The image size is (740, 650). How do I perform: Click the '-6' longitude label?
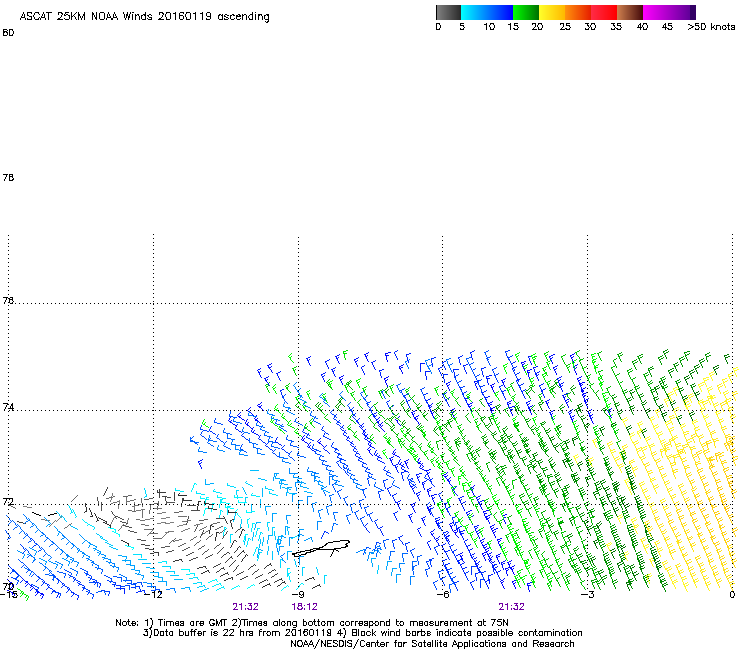click(443, 595)
